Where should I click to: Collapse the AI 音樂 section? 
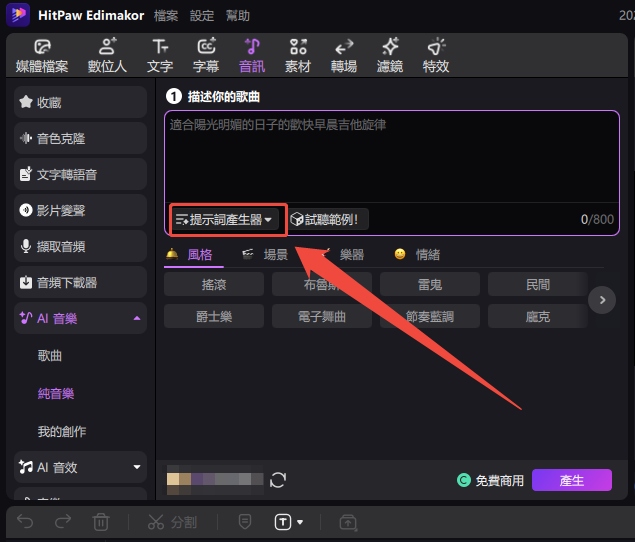point(137,318)
